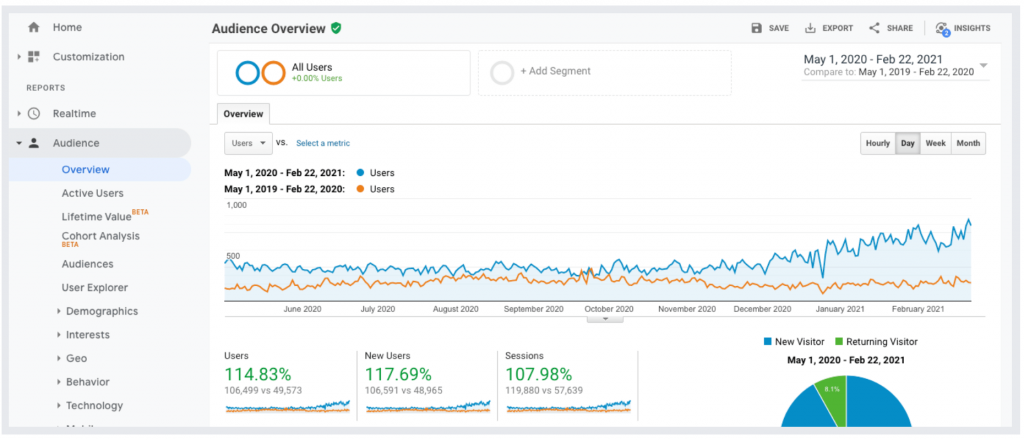Viewport: 1024px width, 440px height.
Task: Expand the Technology submenu
Action: coord(59,405)
